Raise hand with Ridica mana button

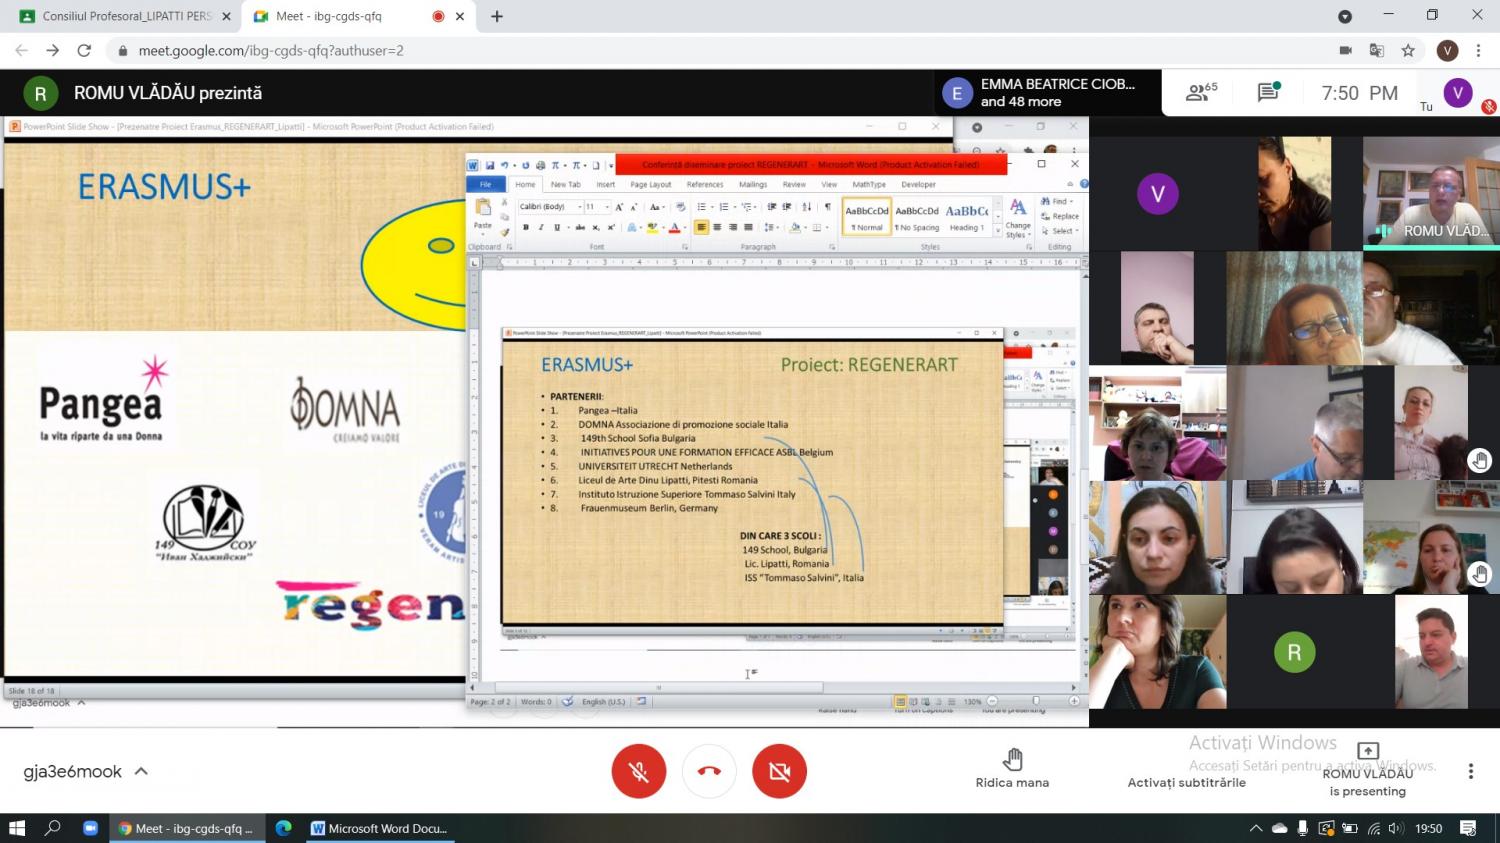coord(1012,768)
